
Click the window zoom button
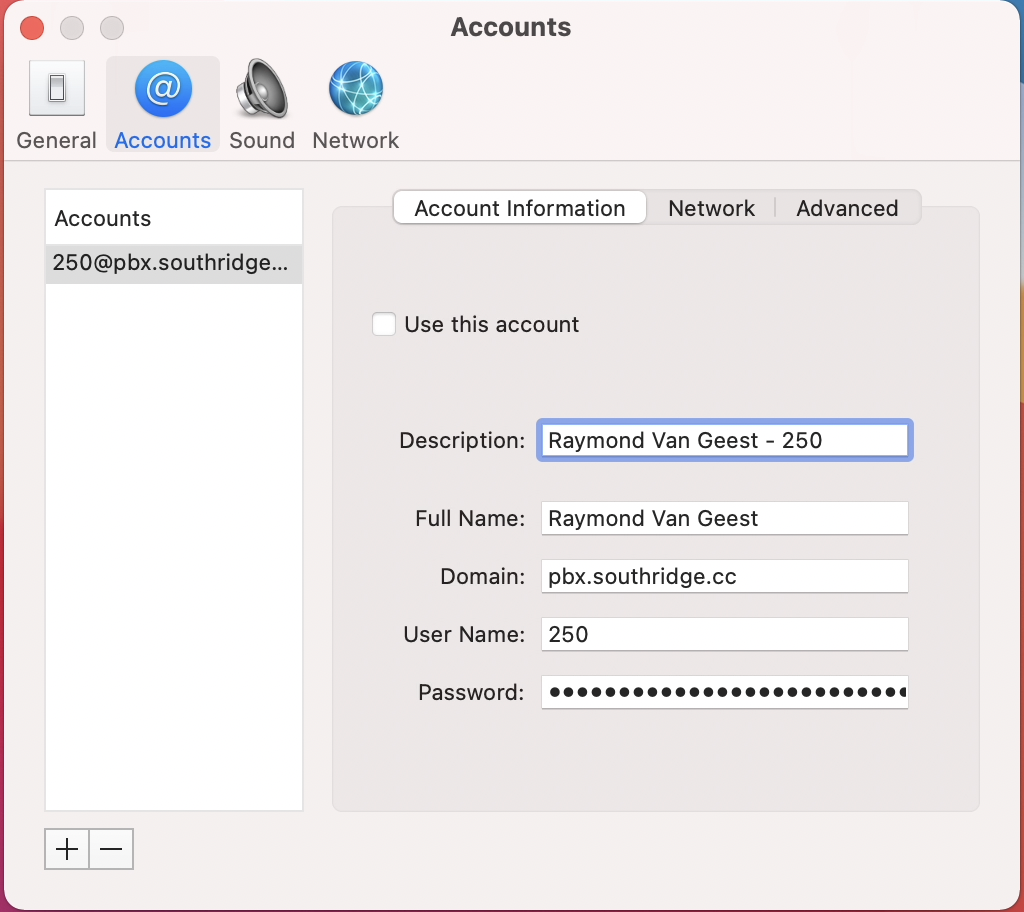[112, 28]
